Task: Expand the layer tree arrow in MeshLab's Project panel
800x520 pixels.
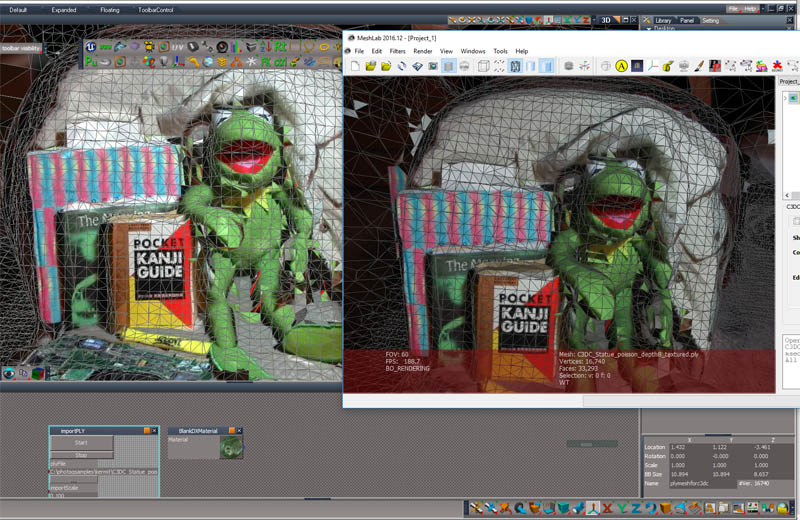Action: coord(785,97)
